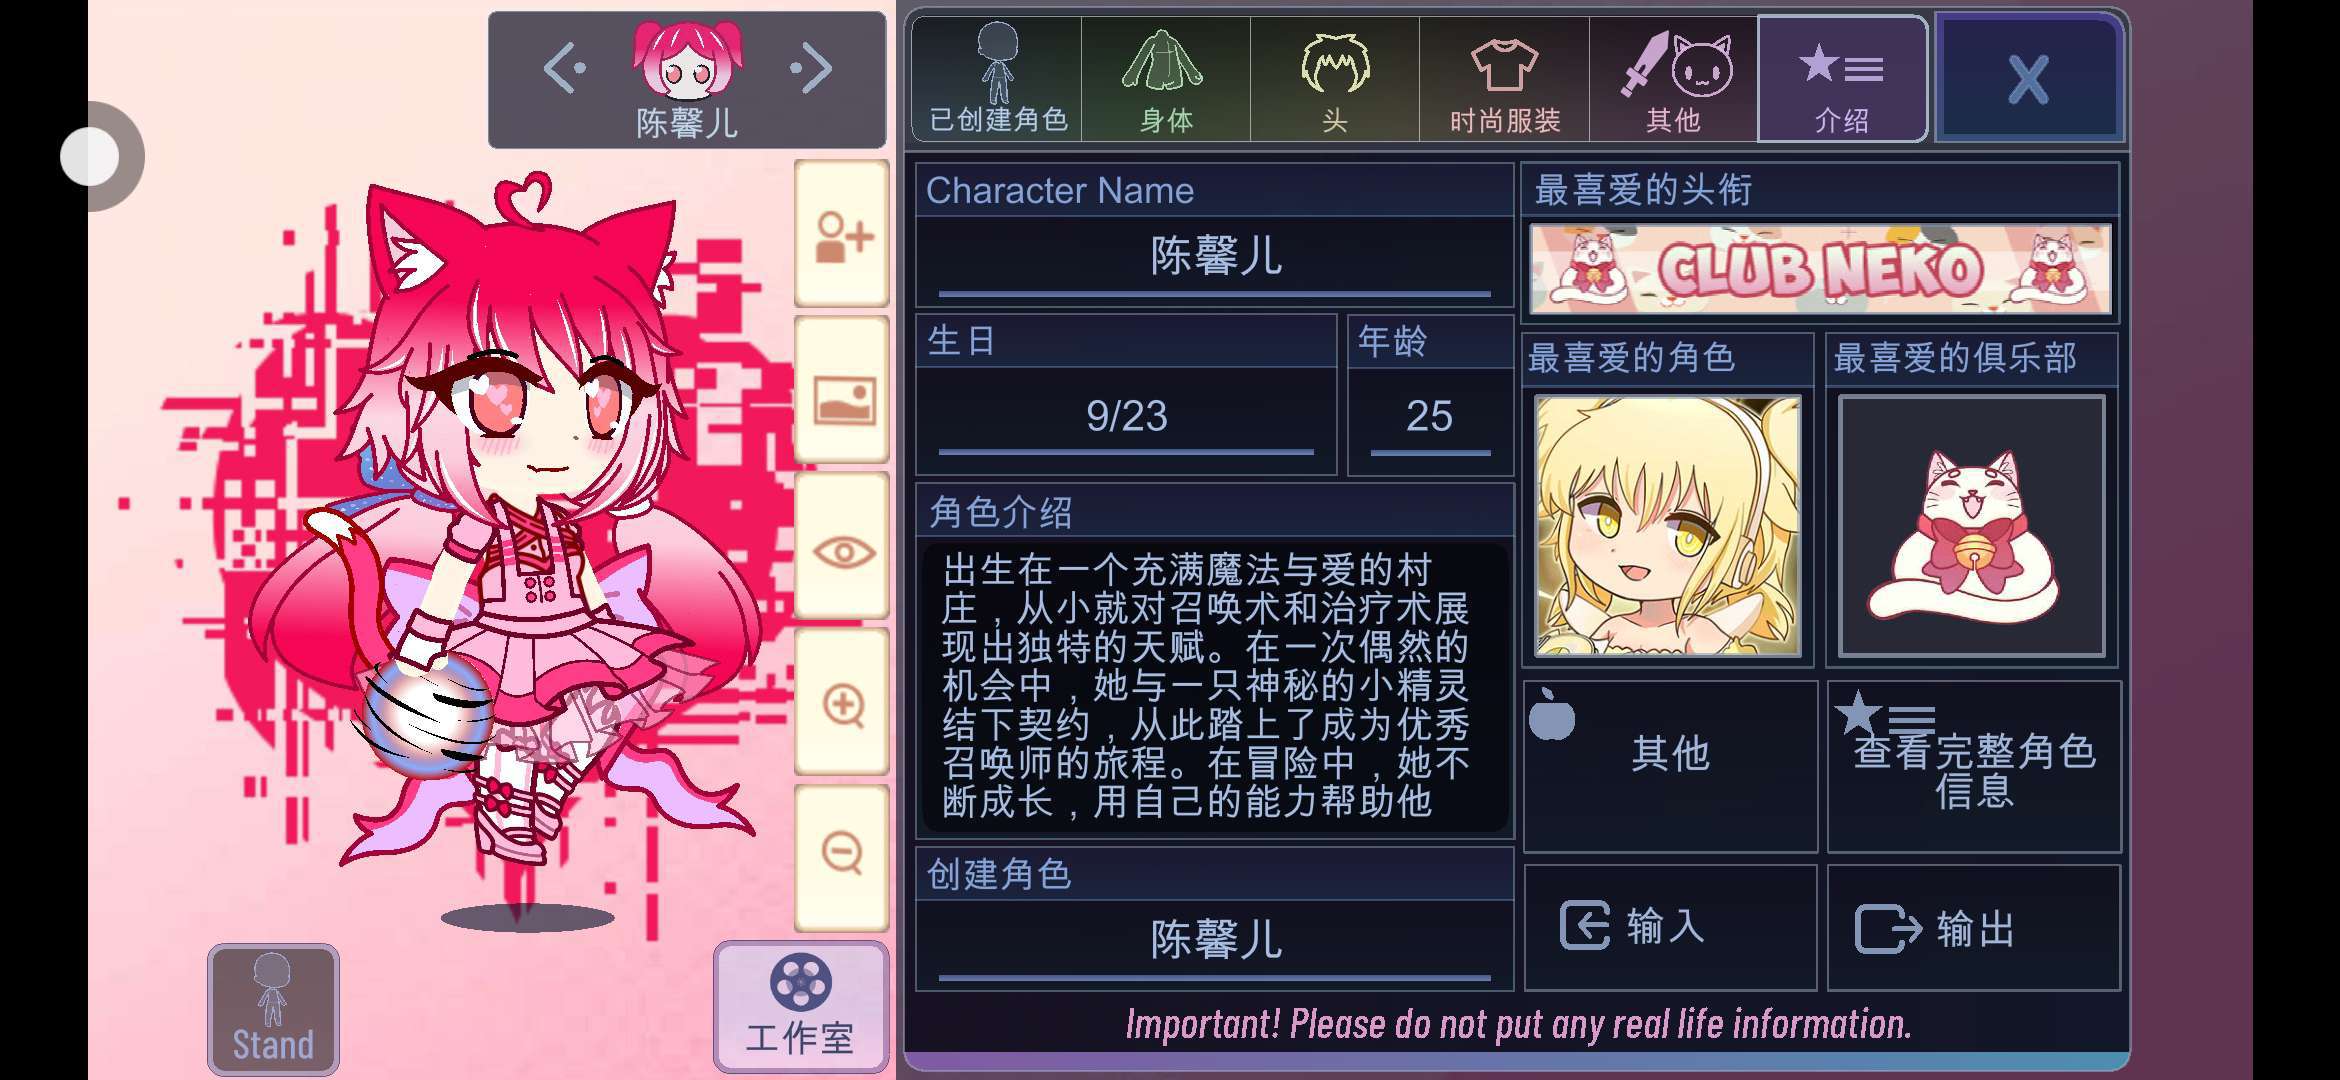Click the 输入 import button
2340x1080 pixels.
coord(1670,927)
